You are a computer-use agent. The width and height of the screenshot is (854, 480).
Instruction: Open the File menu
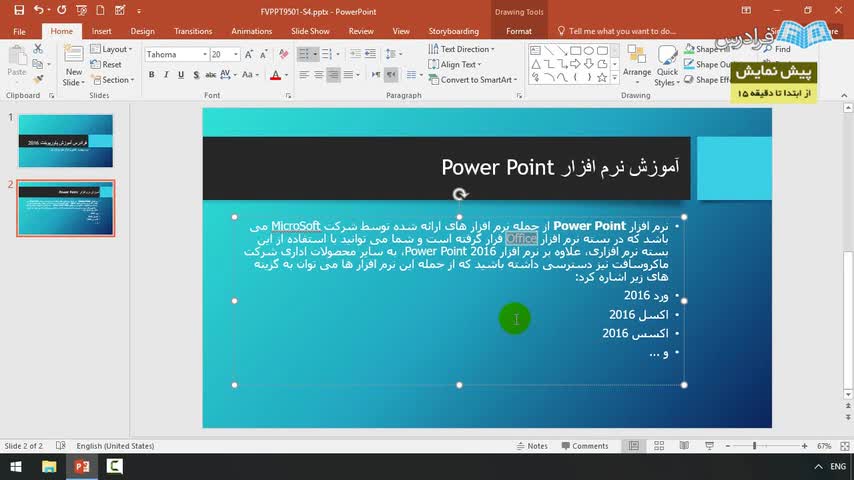pyautogui.click(x=19, y=31)
